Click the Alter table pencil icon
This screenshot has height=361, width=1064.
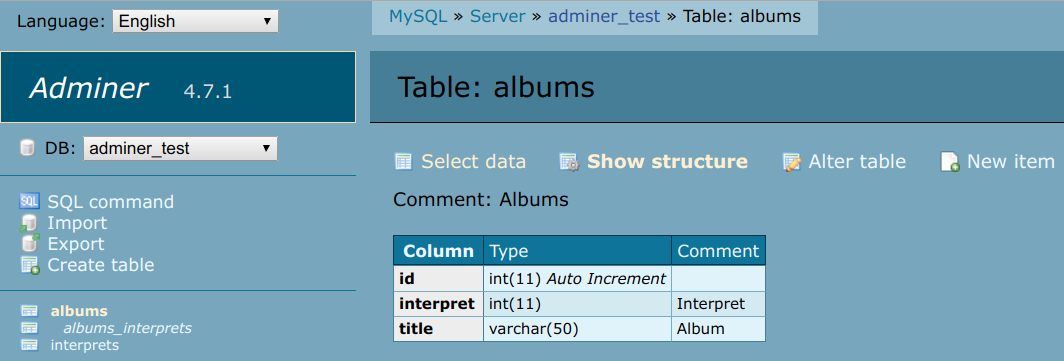point(791,162)
